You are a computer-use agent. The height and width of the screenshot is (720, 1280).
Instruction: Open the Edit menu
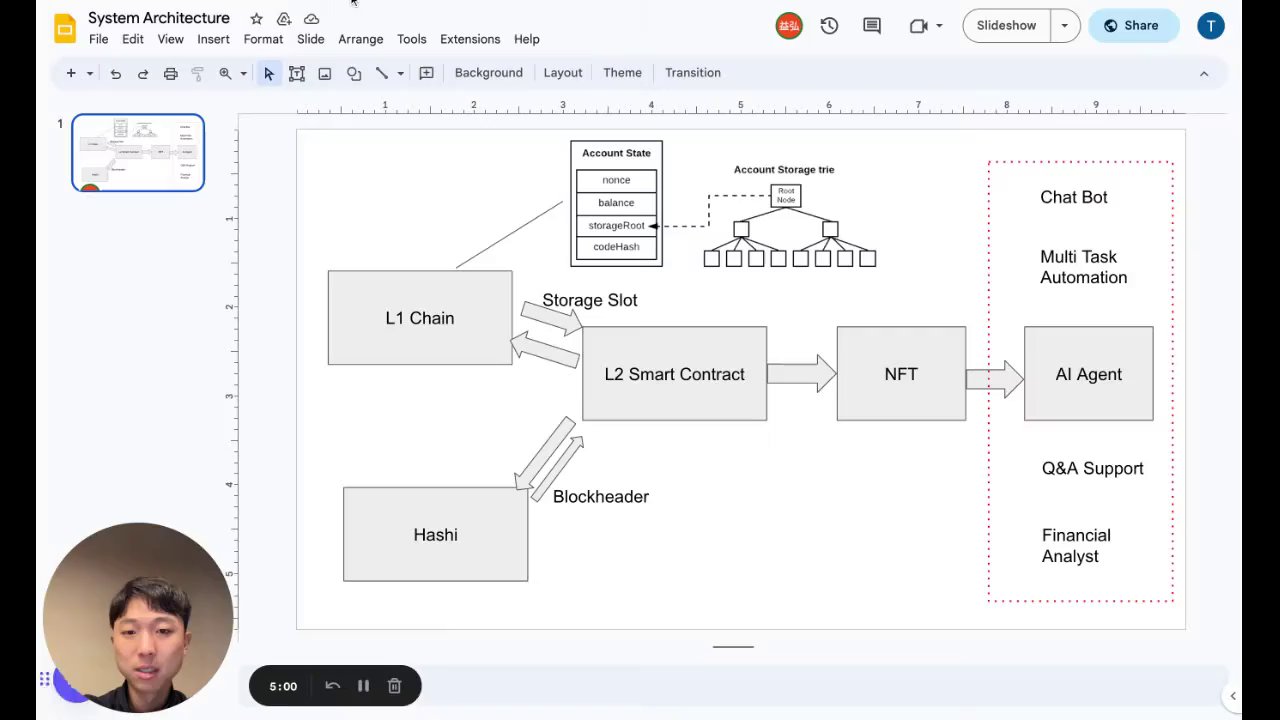133,39
